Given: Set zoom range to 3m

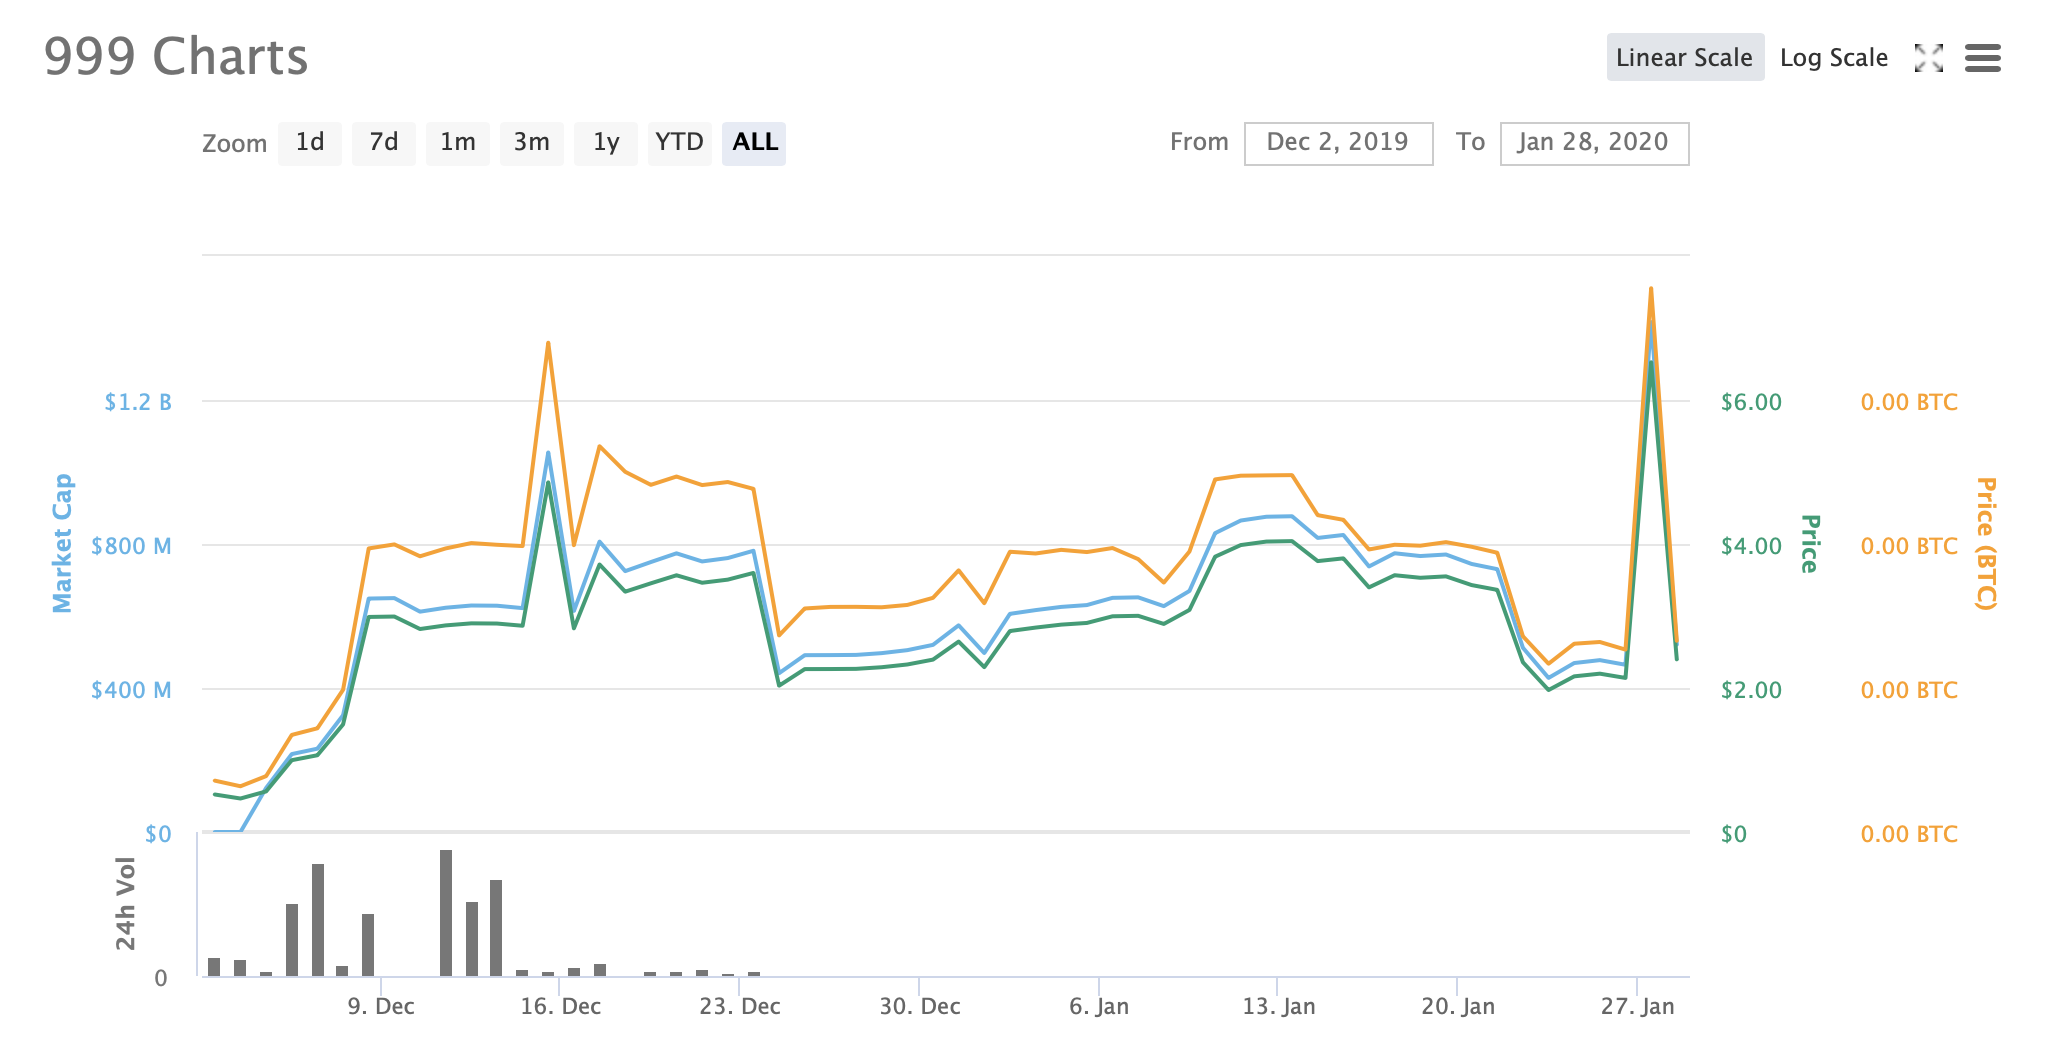Looking at the screenshot, I should coord(532,143).
